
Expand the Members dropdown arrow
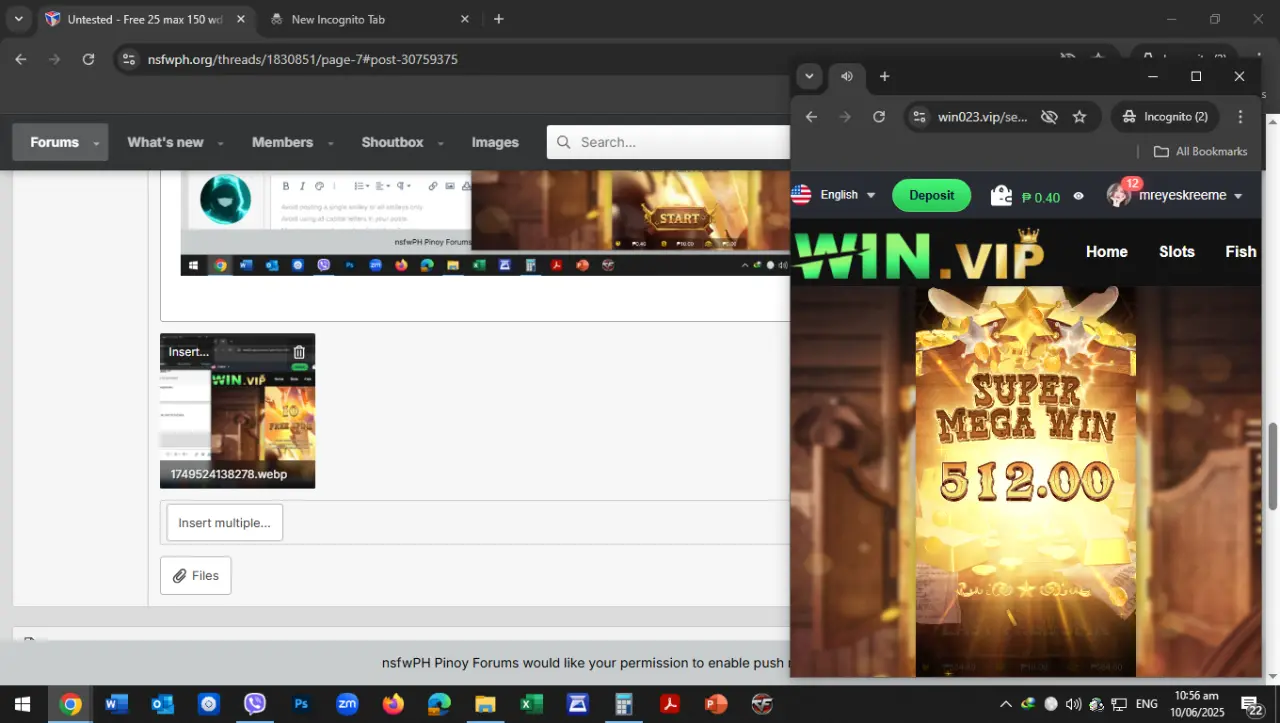point(330,143)
